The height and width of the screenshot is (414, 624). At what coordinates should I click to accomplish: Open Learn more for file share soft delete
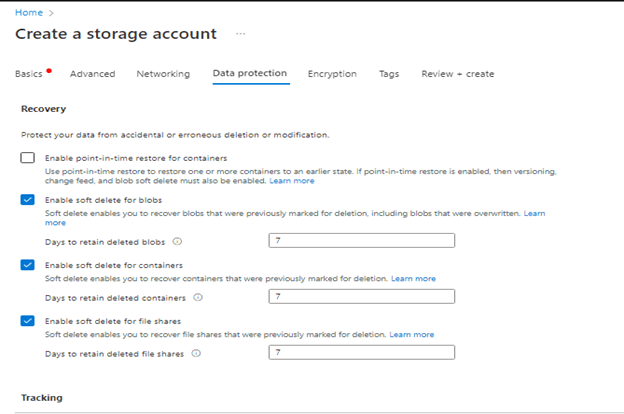(411, 334)
